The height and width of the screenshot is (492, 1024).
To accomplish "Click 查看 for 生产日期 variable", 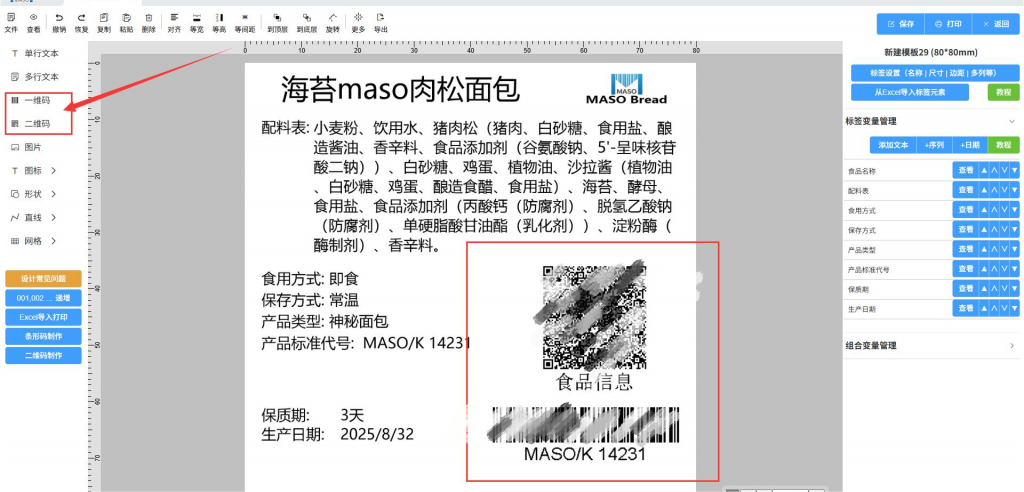I will click(x=965, y=308).
